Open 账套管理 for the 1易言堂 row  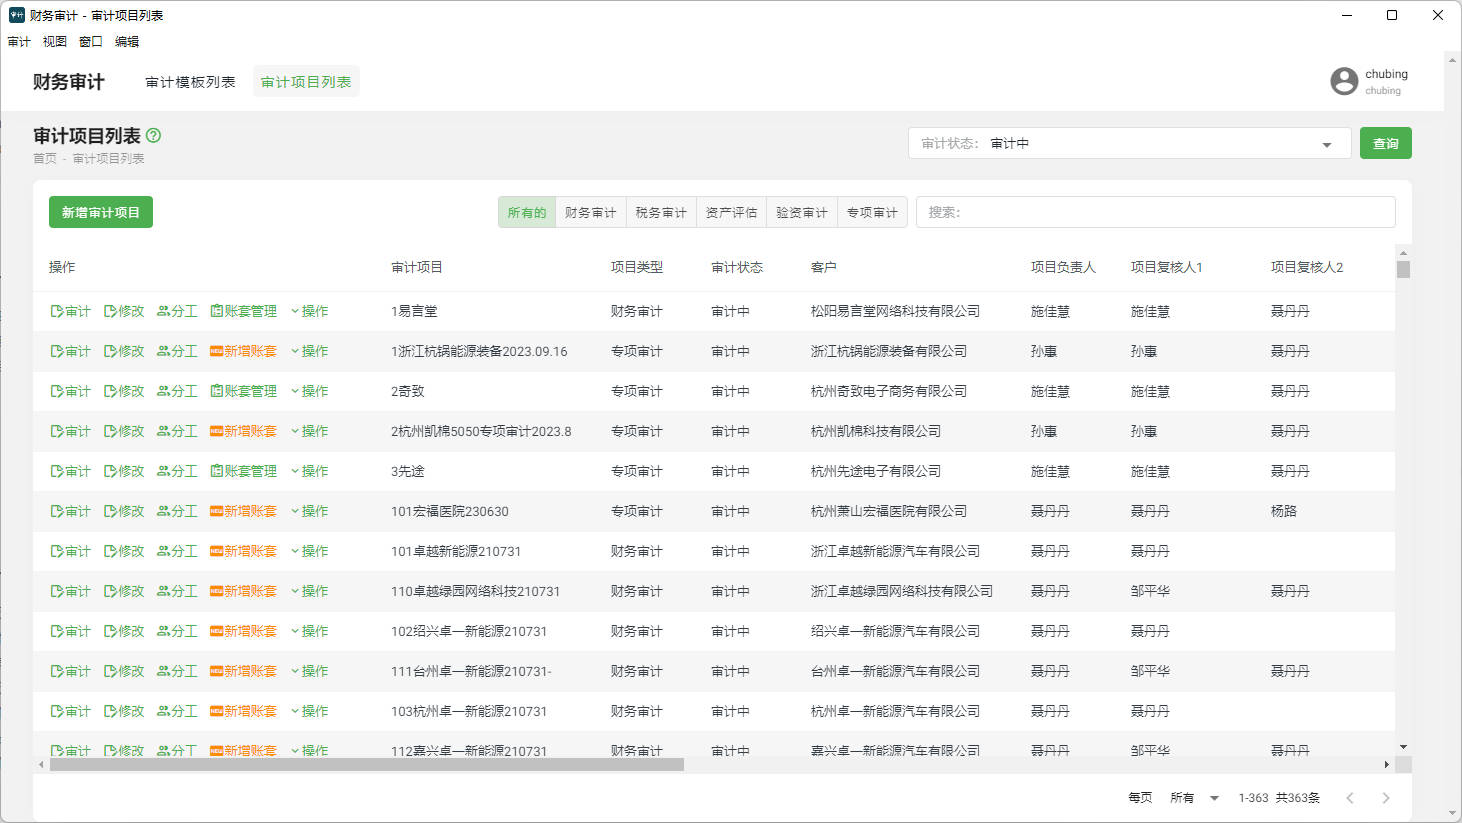click(243, 311)
